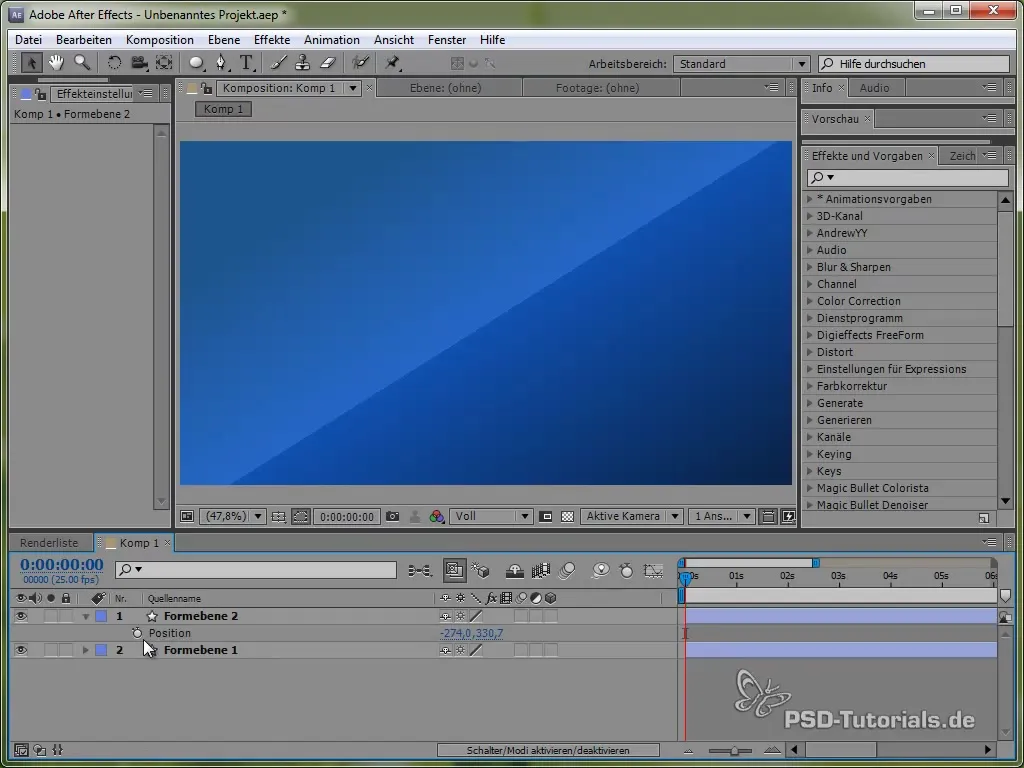Open the Arbeitsbereich Standard dropdown
This screenshot has height=768, width=1024.
pyautogui.click(x=741, y=64)
